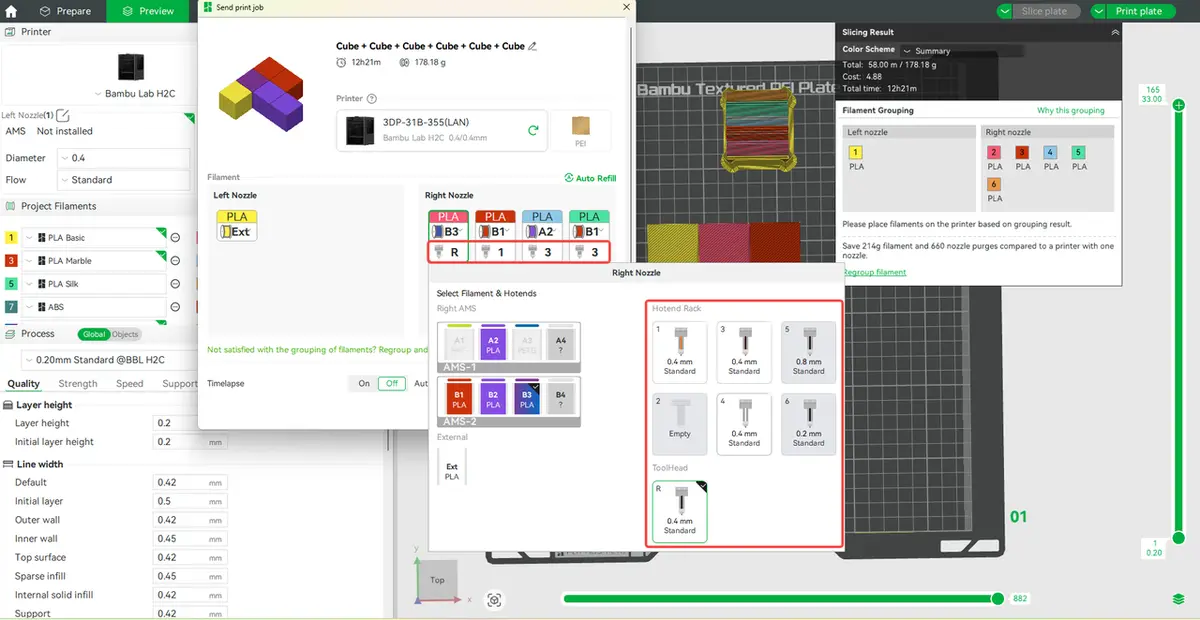Select AMS-2 slot B4
The height and width of the screenshot is (620, 1200).
click(x=561, y=397)
